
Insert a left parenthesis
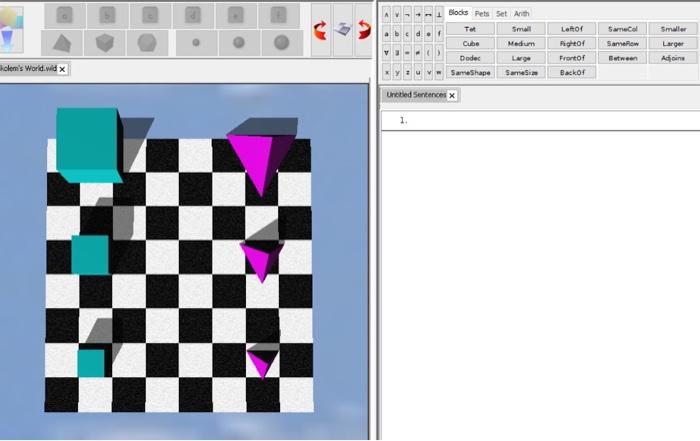[x=429, y=53]
